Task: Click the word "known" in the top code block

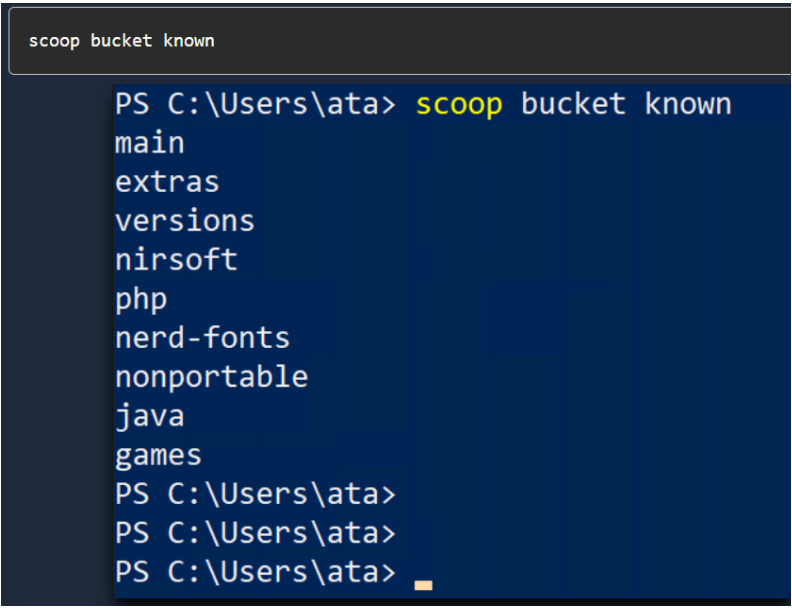Action: tap(188, 41)
